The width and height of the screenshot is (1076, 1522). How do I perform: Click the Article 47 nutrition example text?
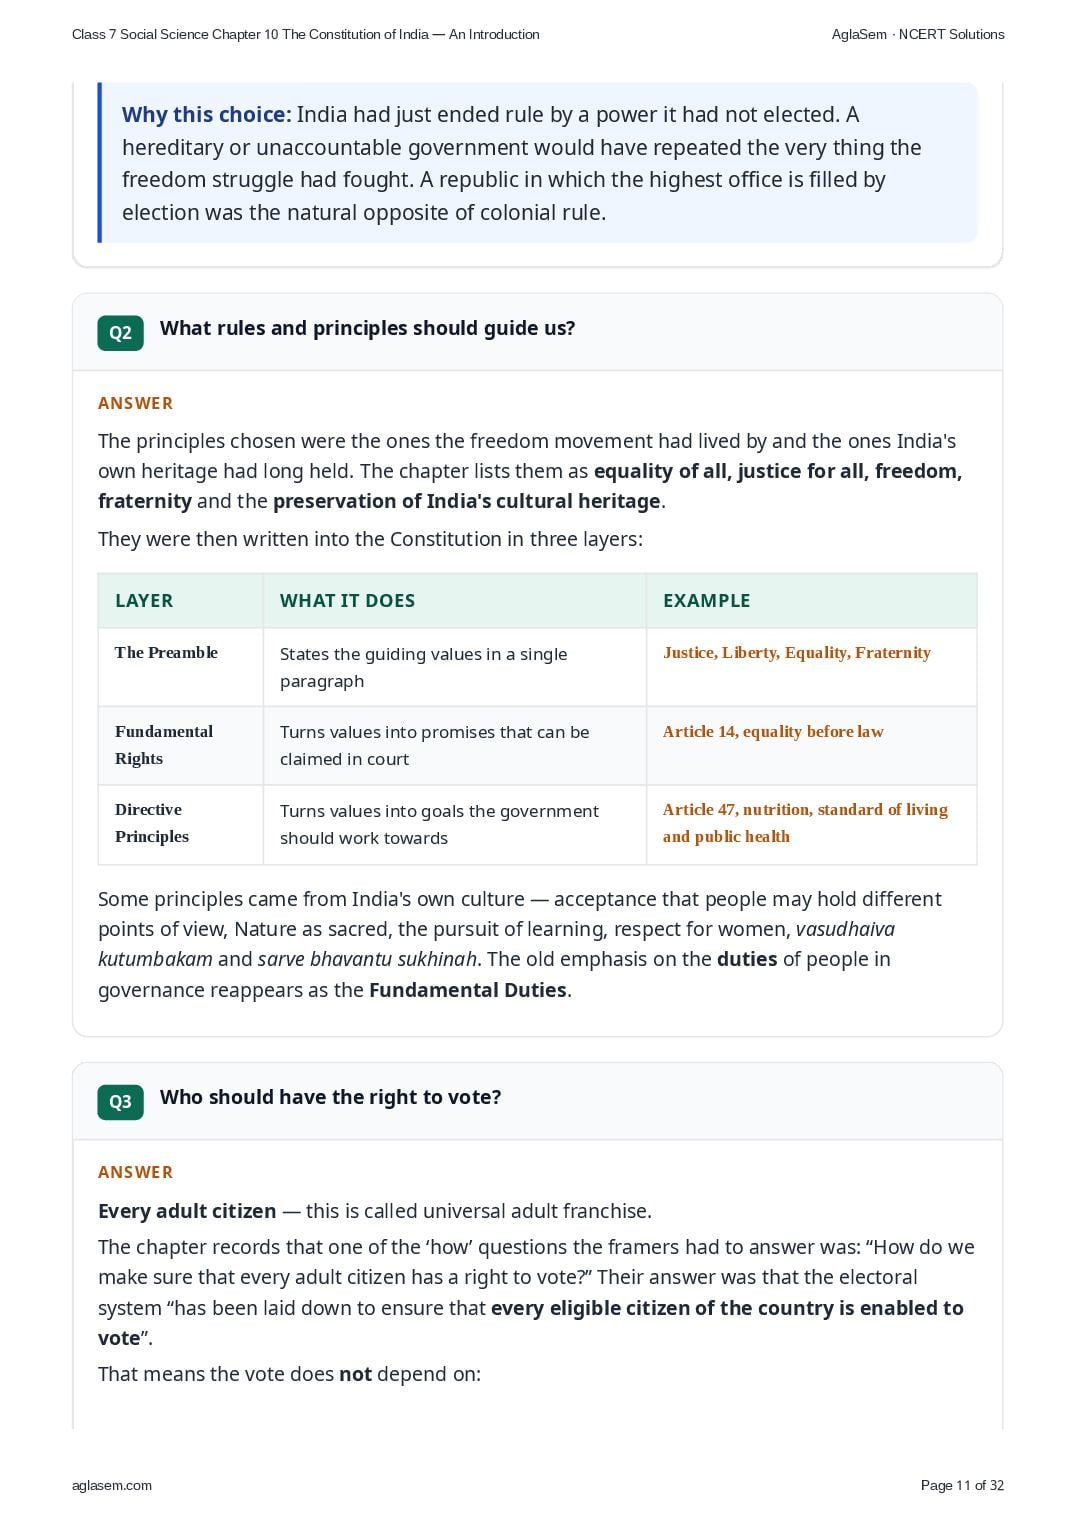(805, 823)
